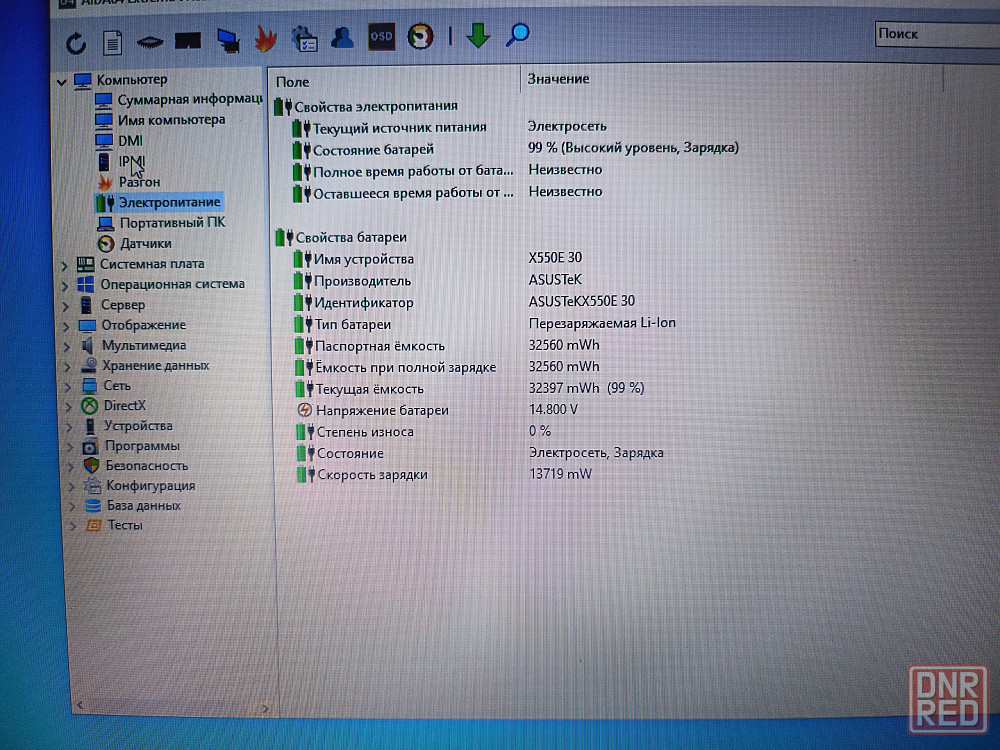Image resolution: width=1000 pixels, height=750 pixels.
Task: Select Хранение данных in the tree
Action: click(156, 365)
